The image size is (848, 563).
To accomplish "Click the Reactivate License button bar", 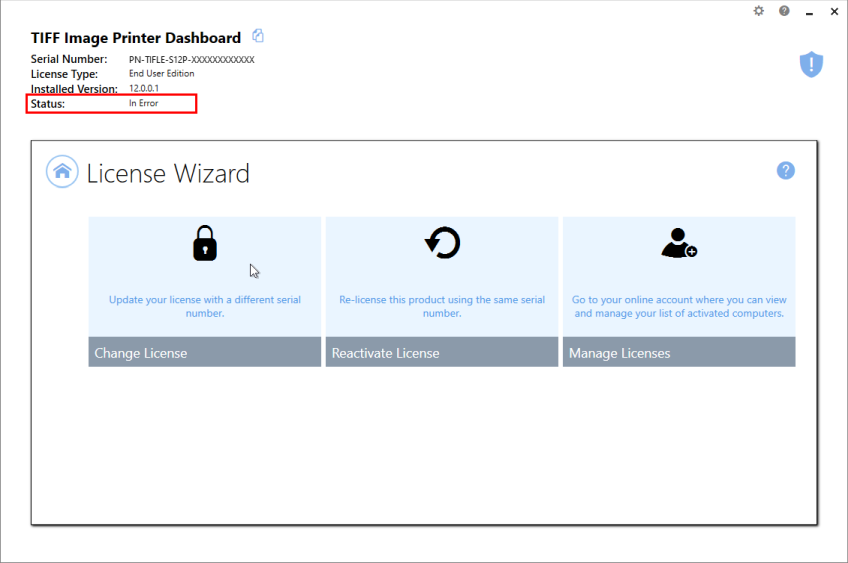I will coord(442,352).
